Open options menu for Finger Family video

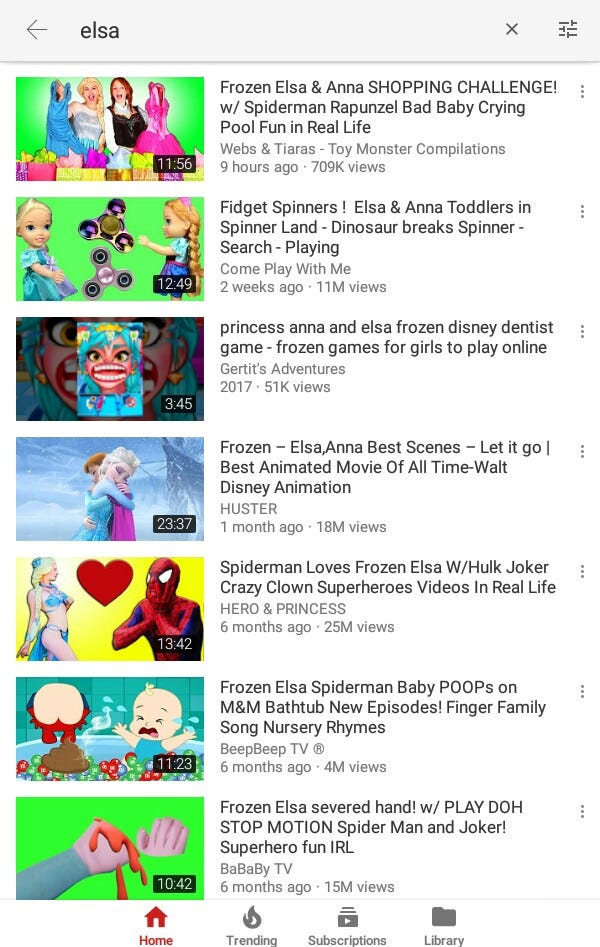pos(582,692)
